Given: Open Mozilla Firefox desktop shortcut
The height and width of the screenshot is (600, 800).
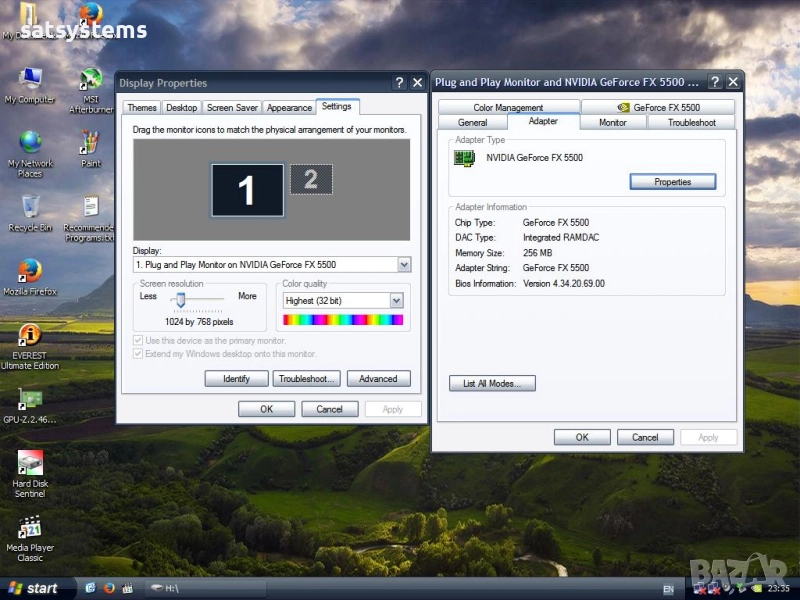Looking at the screenshot, I should 30,272.
